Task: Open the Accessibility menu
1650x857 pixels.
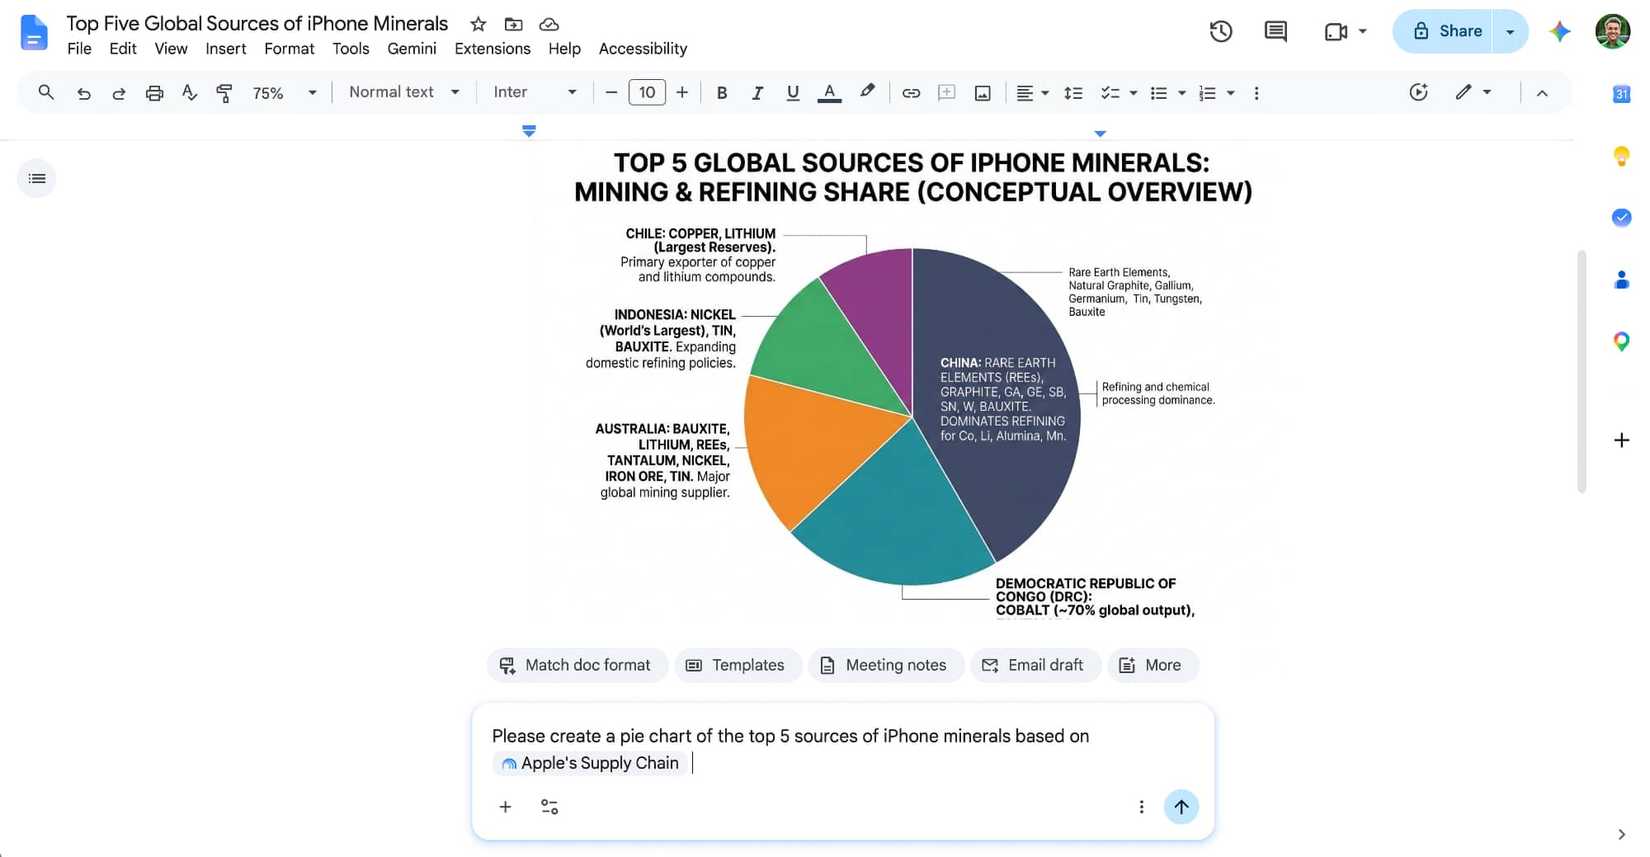Action: point(643,48)
